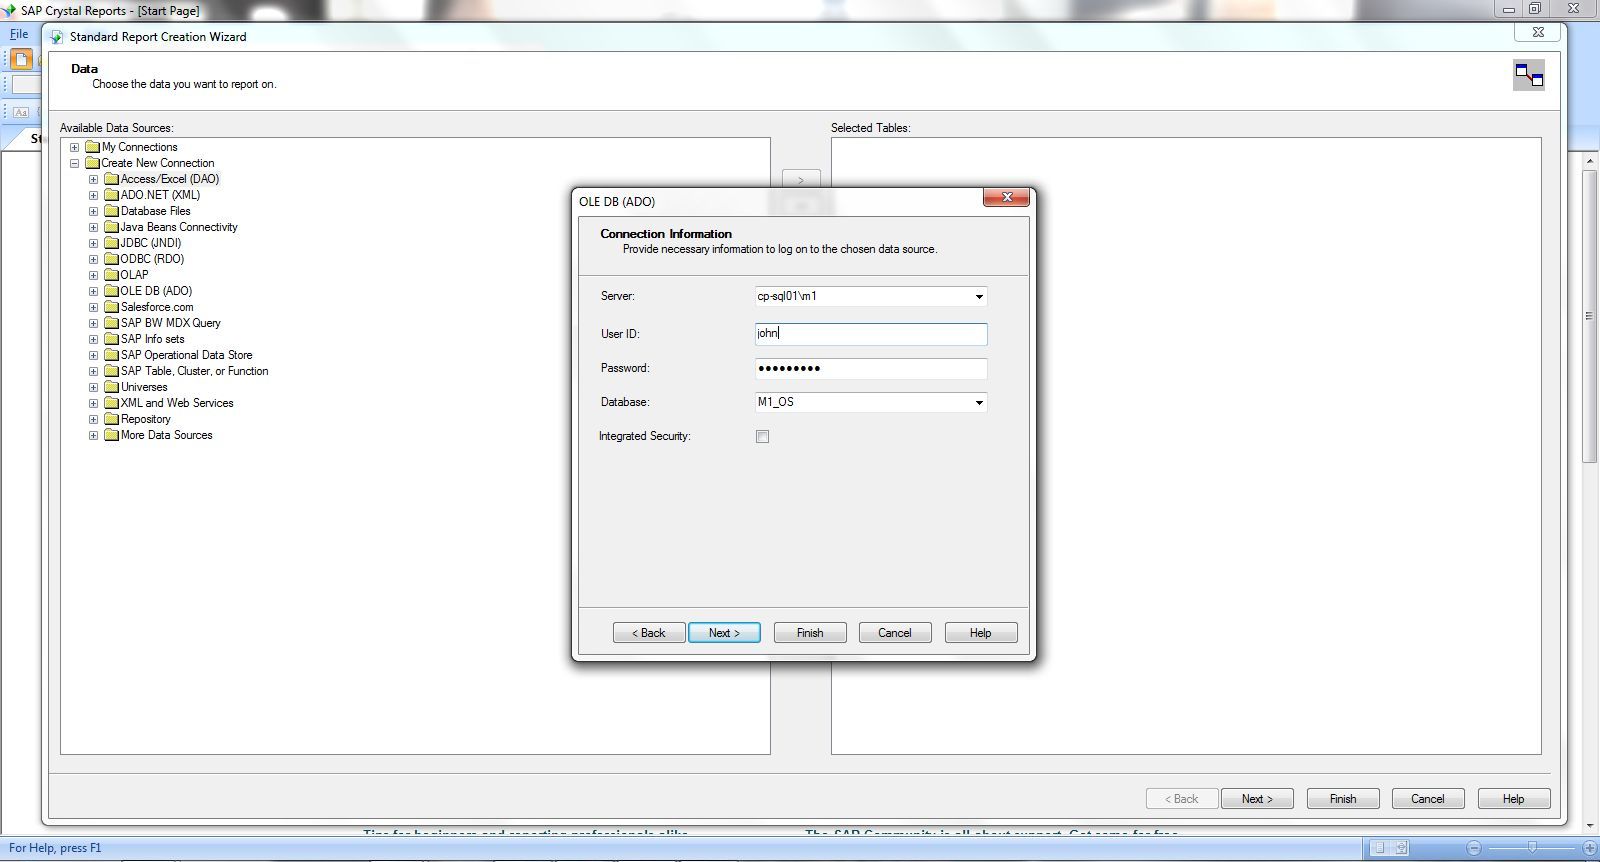Expand the More Data Sources node
The width and height of the screenshot is (1600, 862).
pos(93,435)
